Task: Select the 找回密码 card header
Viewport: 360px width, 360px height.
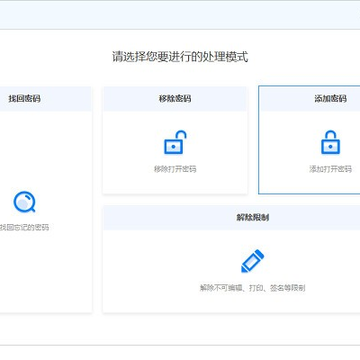Action: [x=46, y=99]
